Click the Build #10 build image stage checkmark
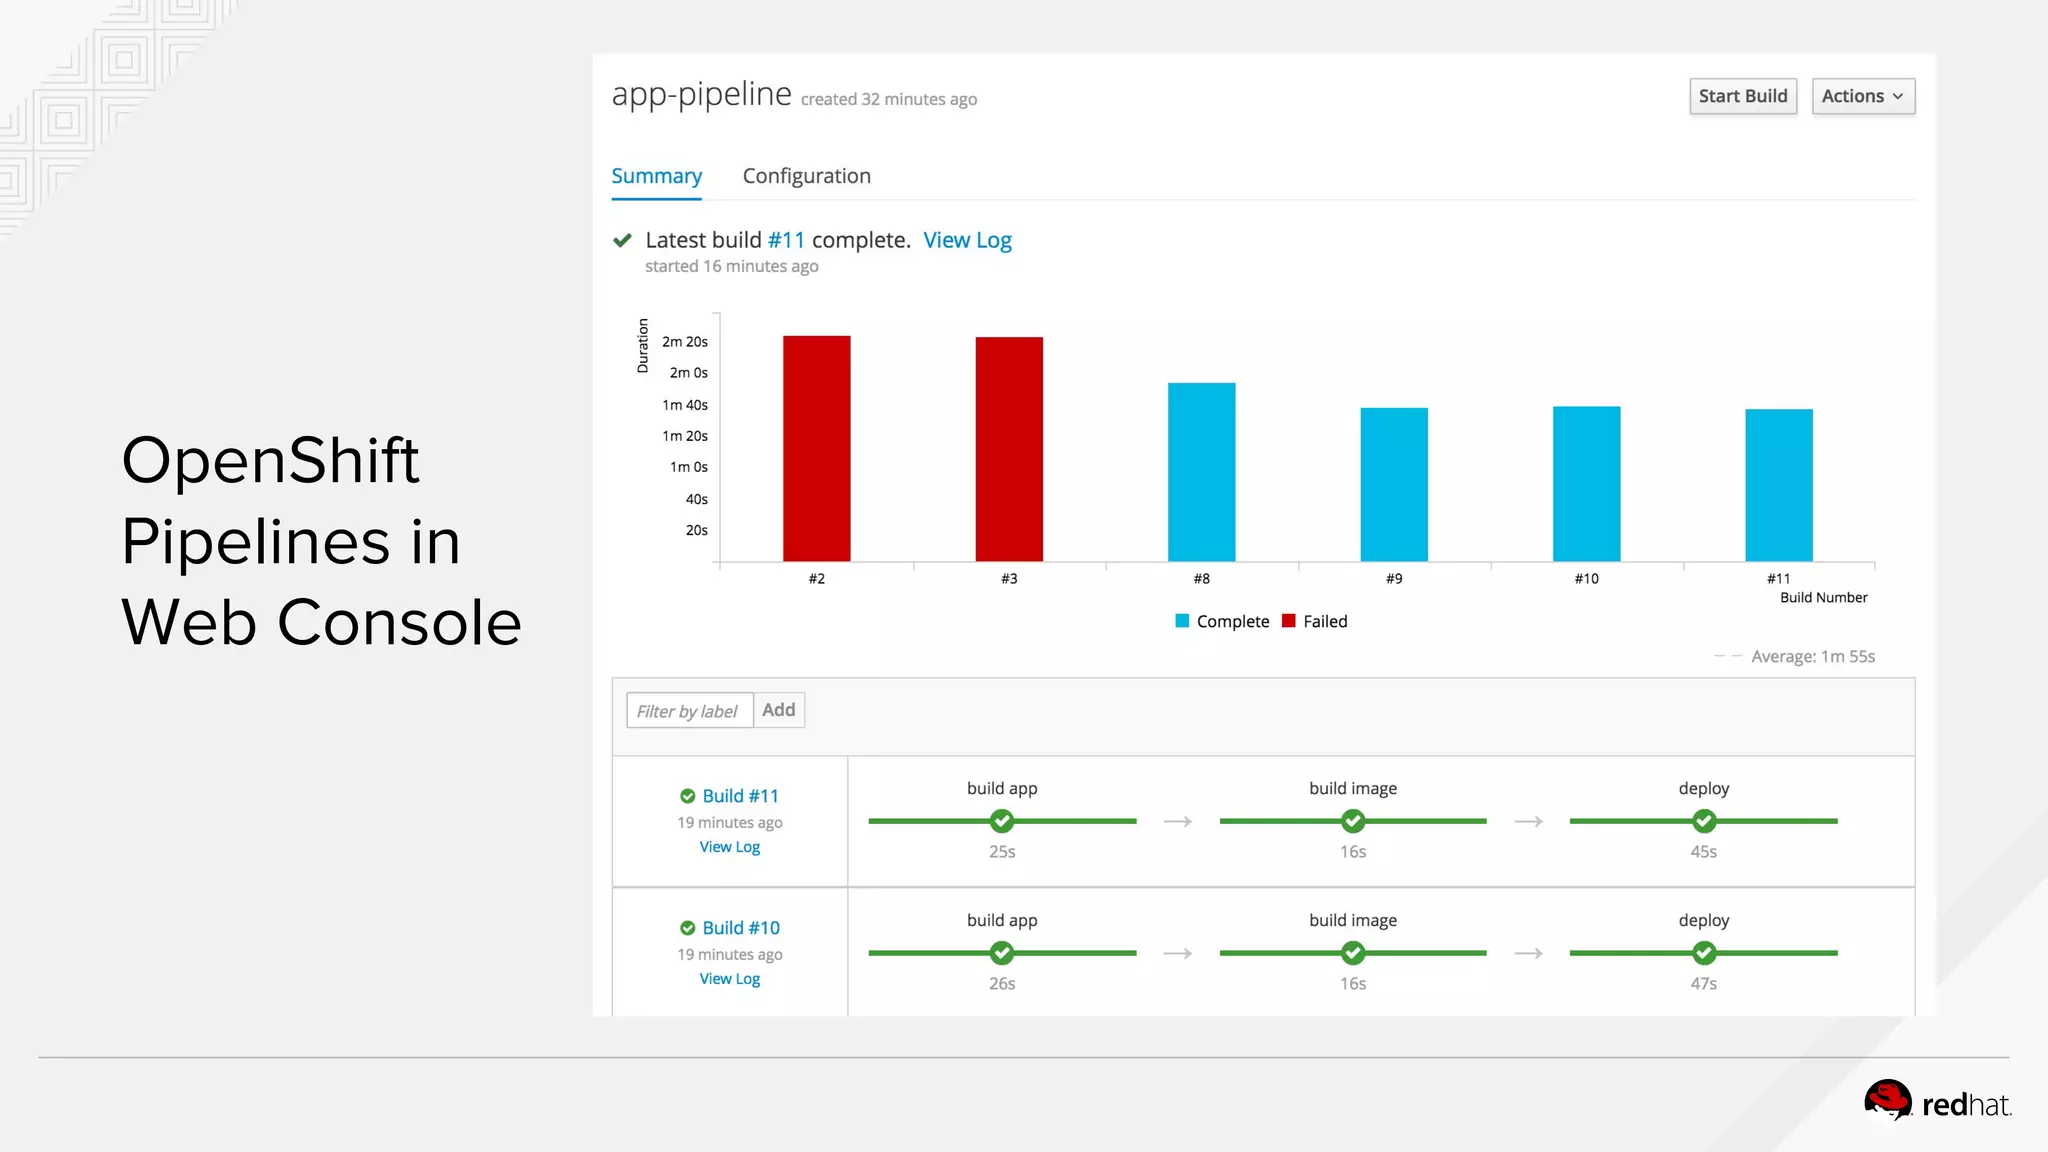Image resolution: width=2048 pixels, height=1152 pixels. point(1353,953)
